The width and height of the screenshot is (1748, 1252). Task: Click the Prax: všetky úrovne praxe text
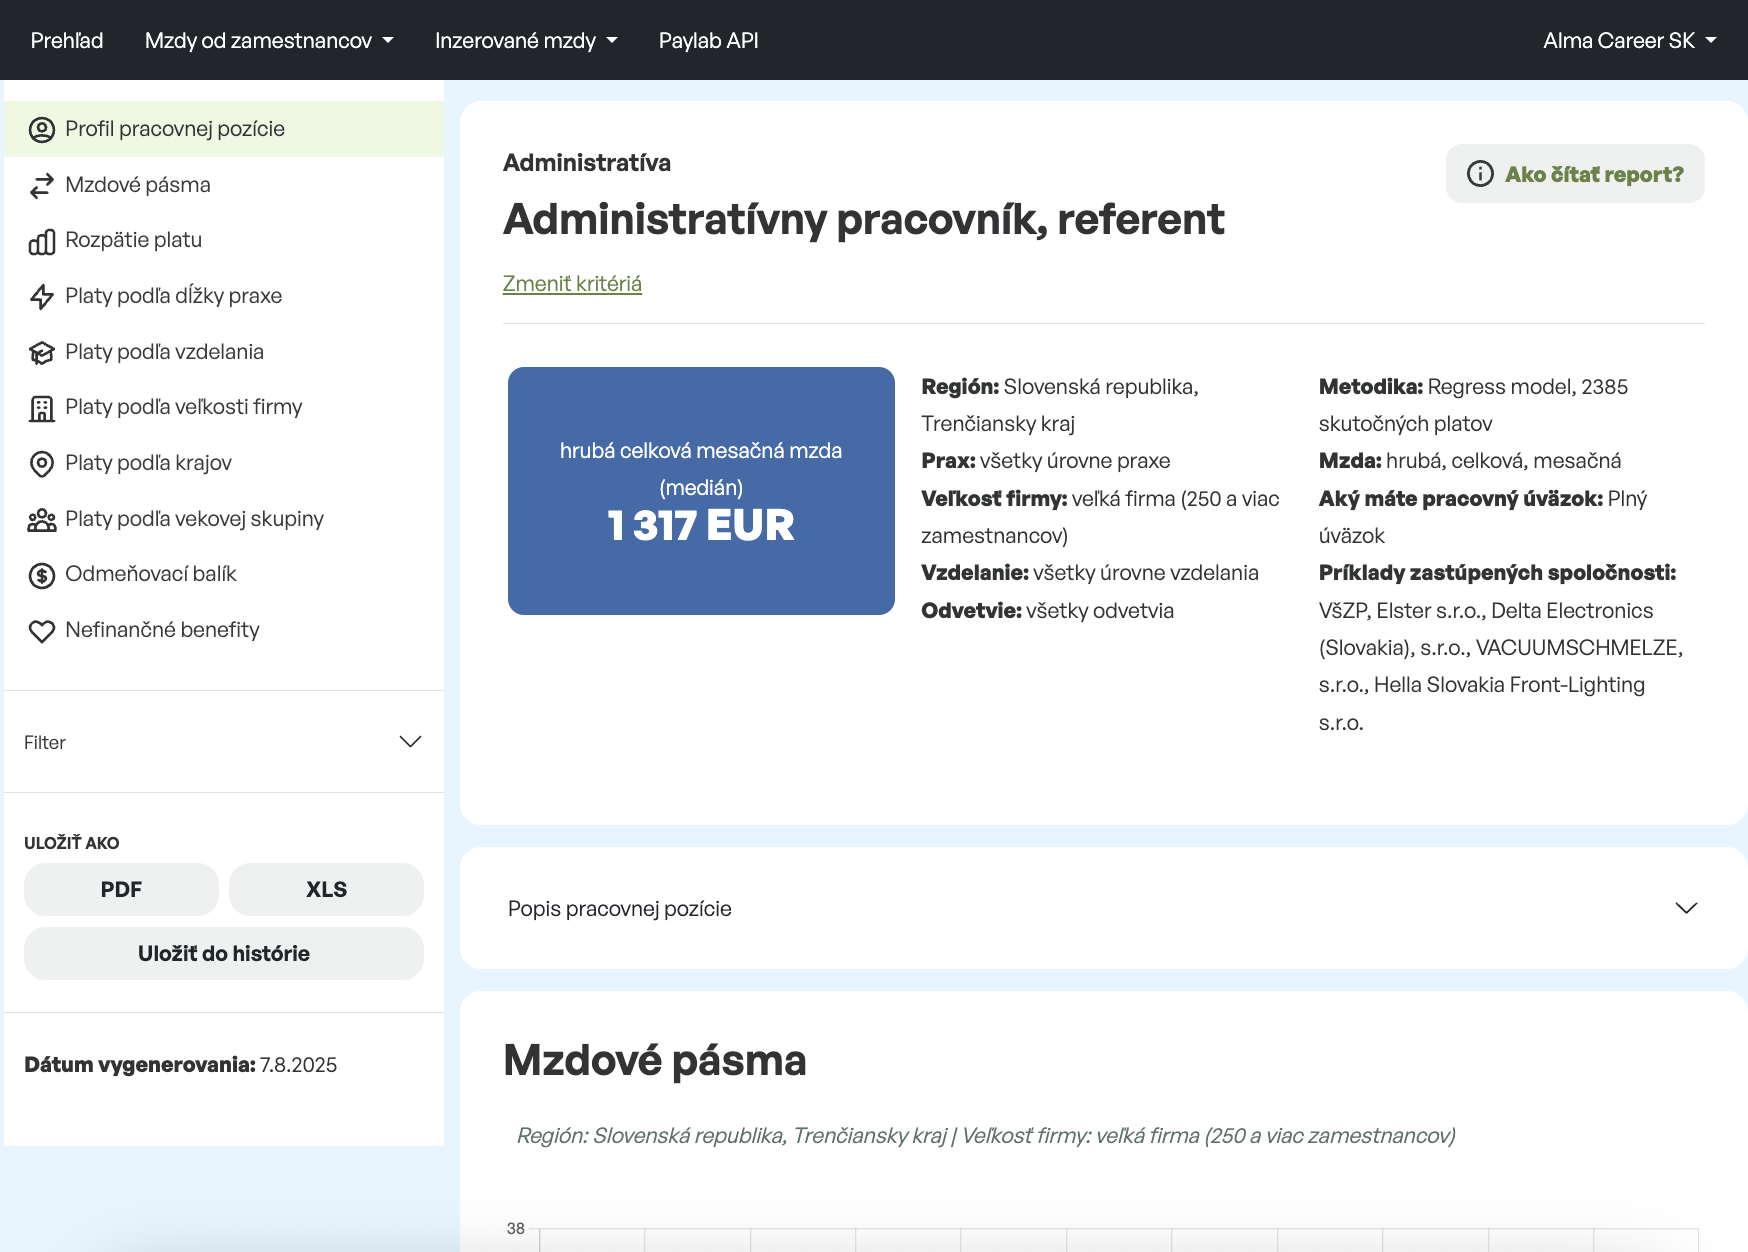click(x=1046, y=461)
